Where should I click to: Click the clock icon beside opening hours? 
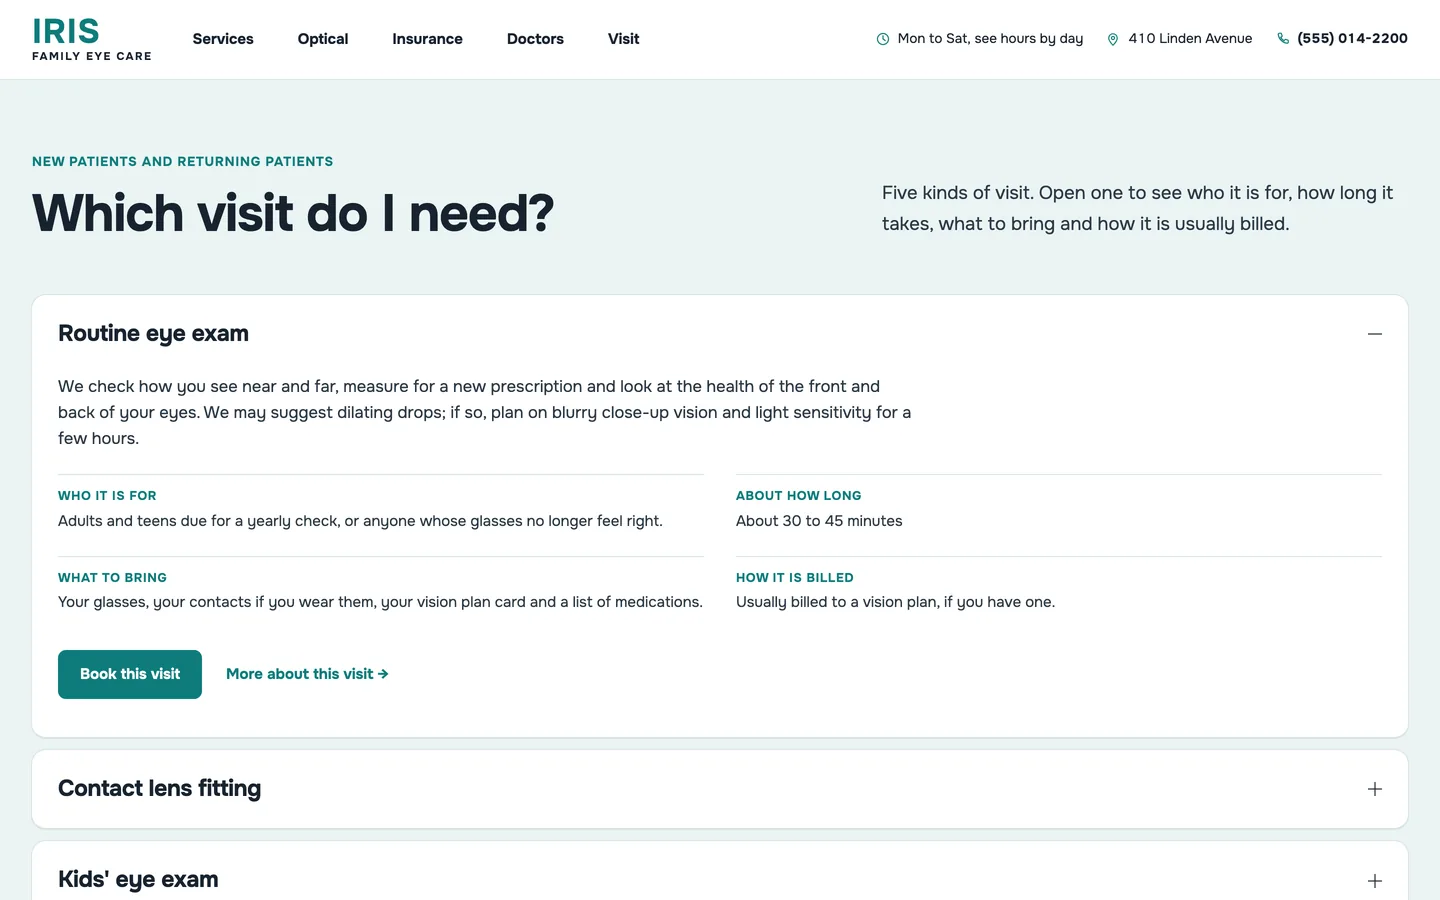(883, 39)
